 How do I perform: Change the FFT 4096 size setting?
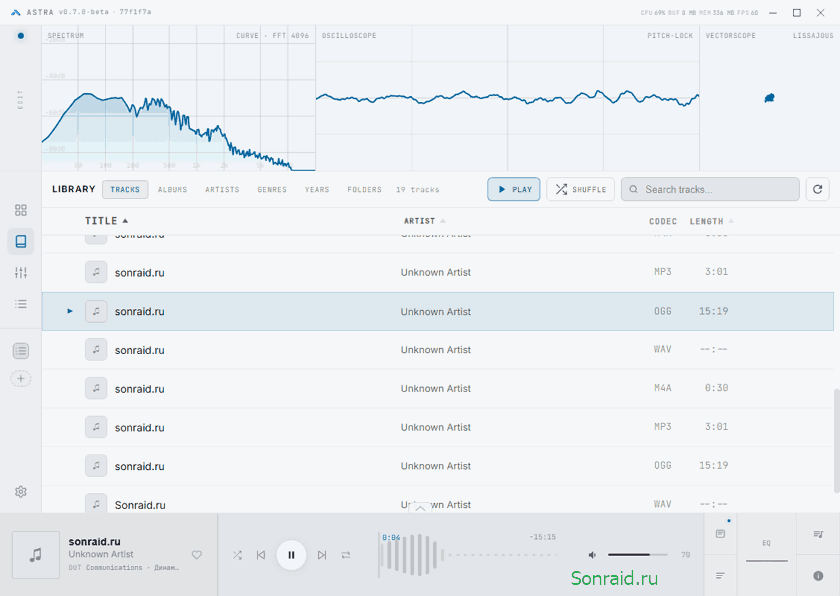[x=290, y=35]
